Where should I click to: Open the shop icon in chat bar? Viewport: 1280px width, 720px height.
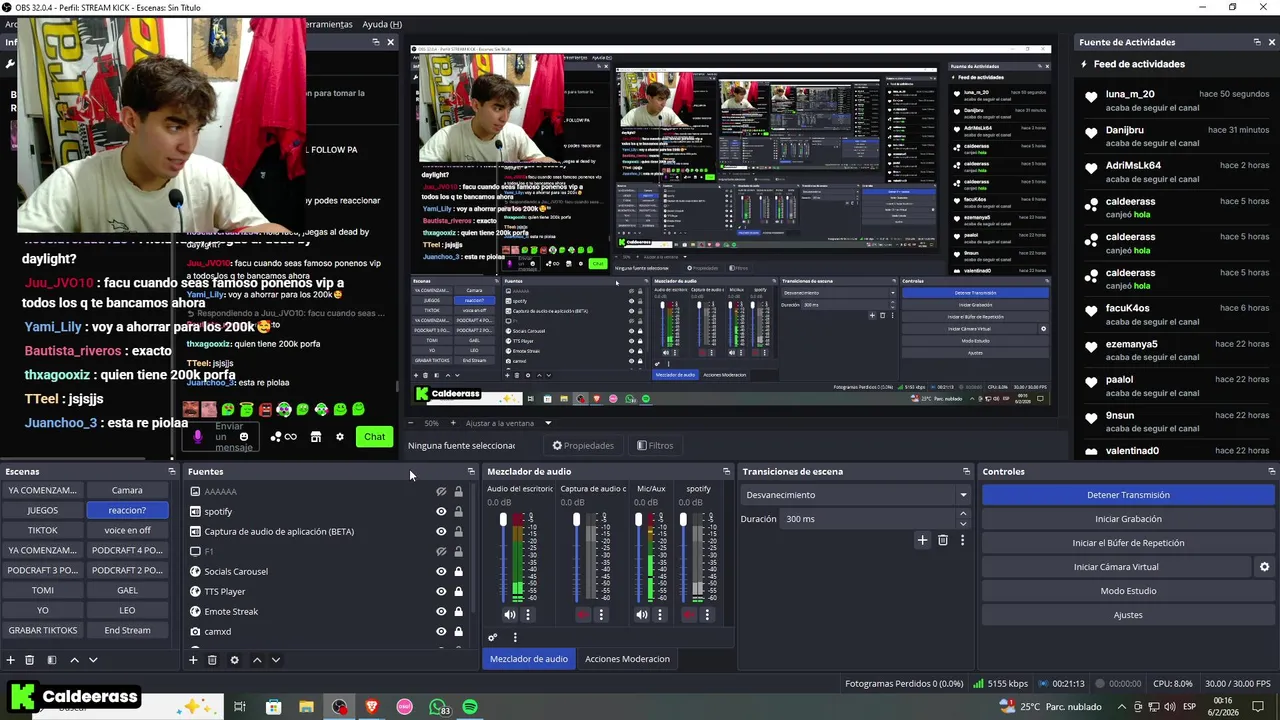tap(316, 437)
